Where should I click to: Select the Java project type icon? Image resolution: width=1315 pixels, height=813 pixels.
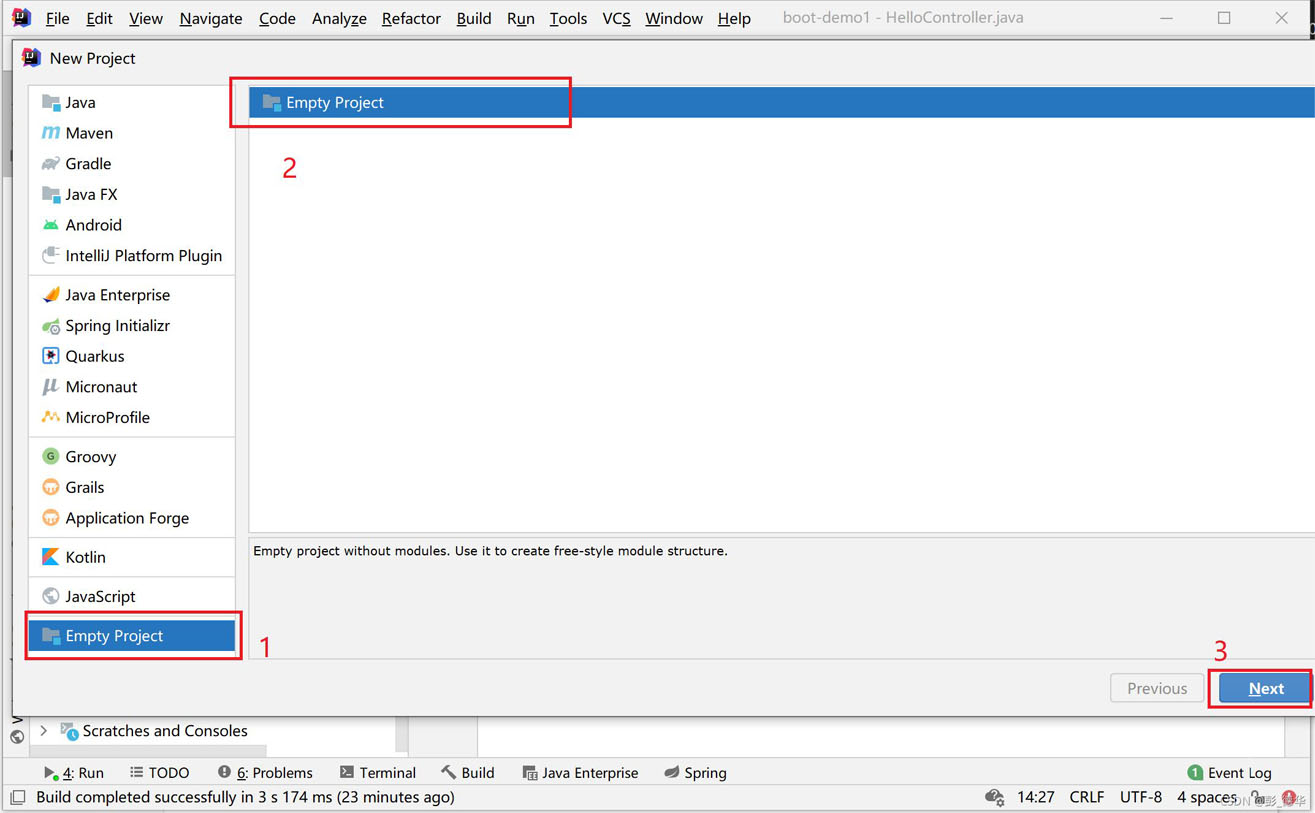51,102
